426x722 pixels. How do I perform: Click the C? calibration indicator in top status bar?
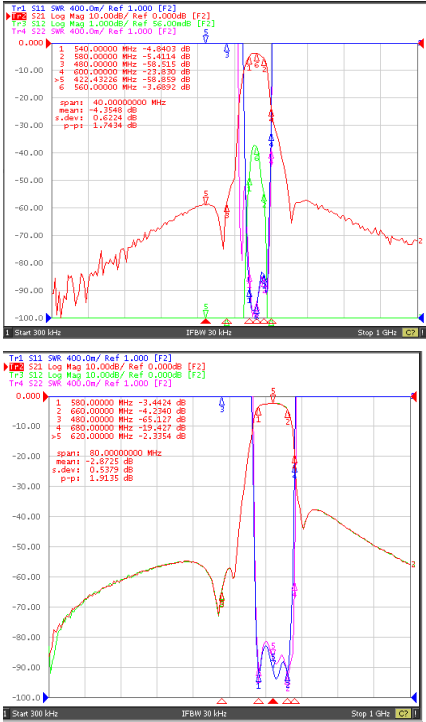pyautogui.click(x=409, y=332)
